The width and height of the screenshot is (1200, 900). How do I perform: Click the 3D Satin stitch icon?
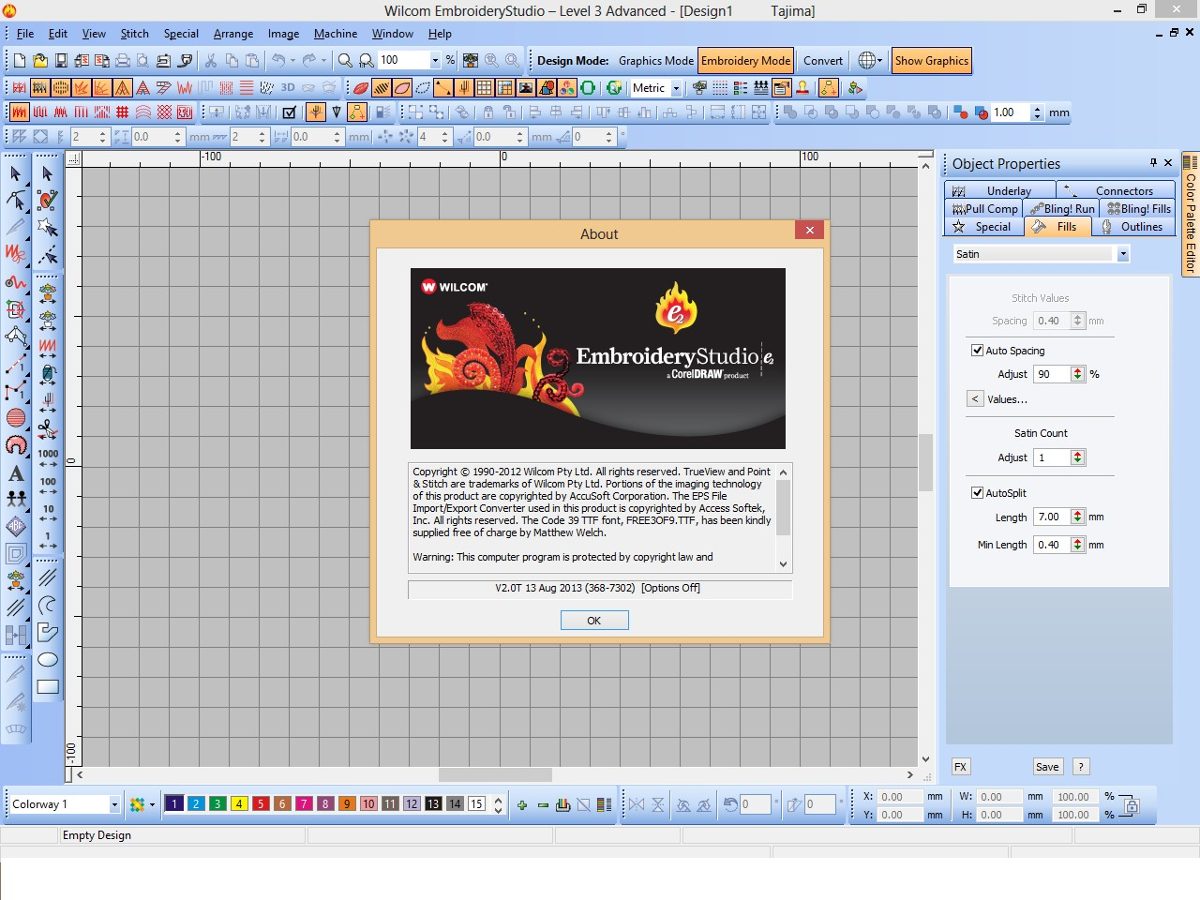click(288, 88)
